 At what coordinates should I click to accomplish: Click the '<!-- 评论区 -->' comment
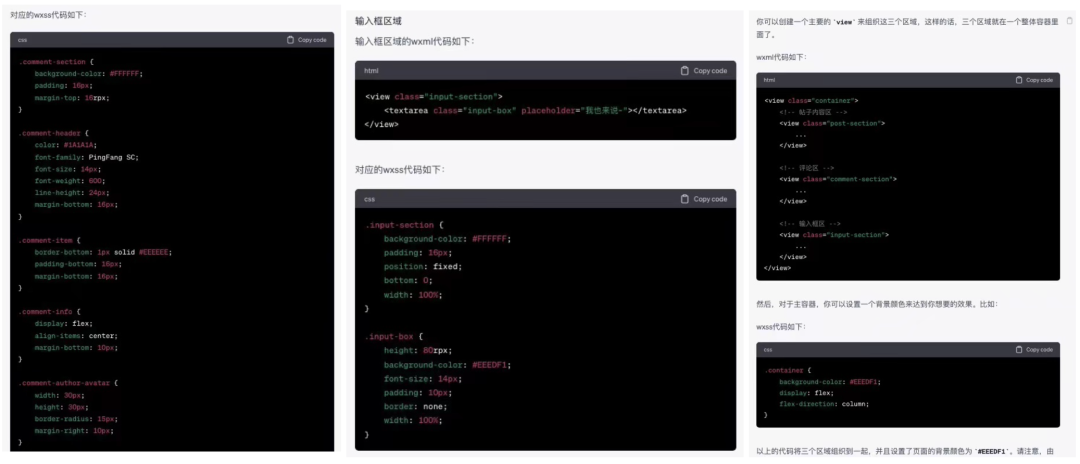(807, 168)
